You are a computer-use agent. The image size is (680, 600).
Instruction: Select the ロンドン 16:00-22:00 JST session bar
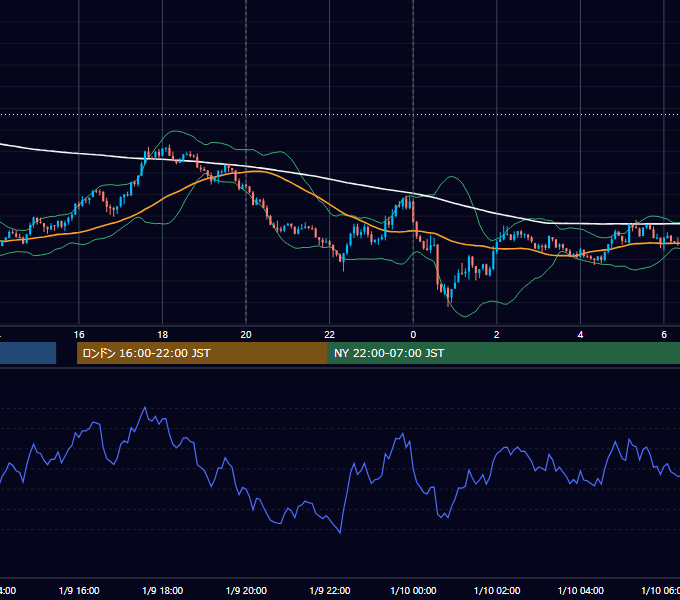(x=202, y=353)
